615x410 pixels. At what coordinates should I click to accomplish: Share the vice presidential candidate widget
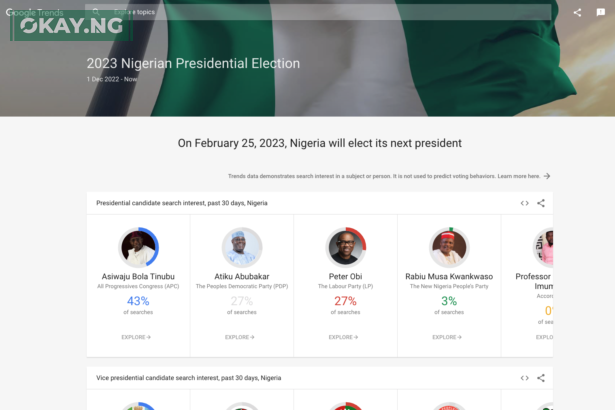point(541,378)
